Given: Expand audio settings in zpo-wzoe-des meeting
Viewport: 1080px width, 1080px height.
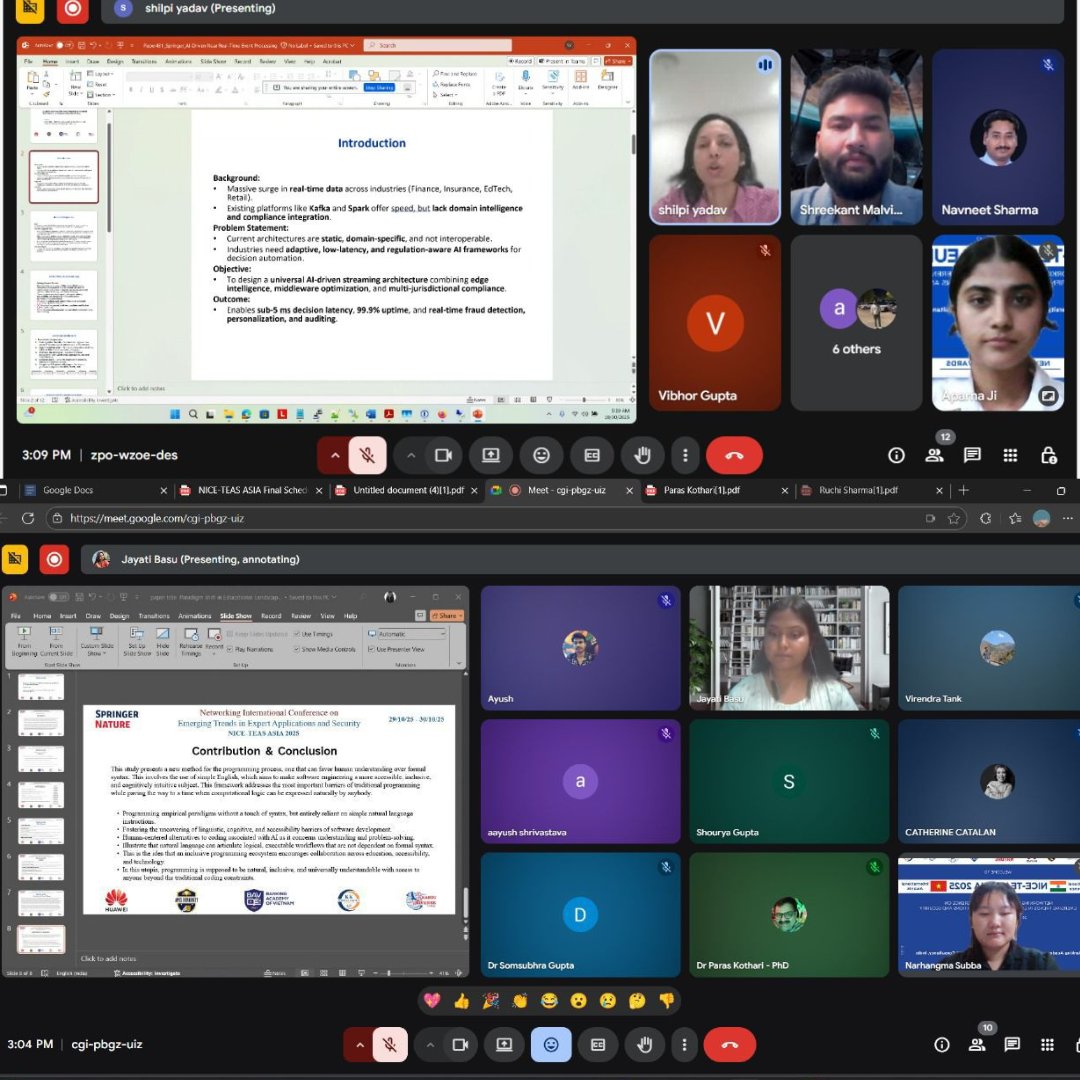Looking at the screenshot, I should pos(334,455).
